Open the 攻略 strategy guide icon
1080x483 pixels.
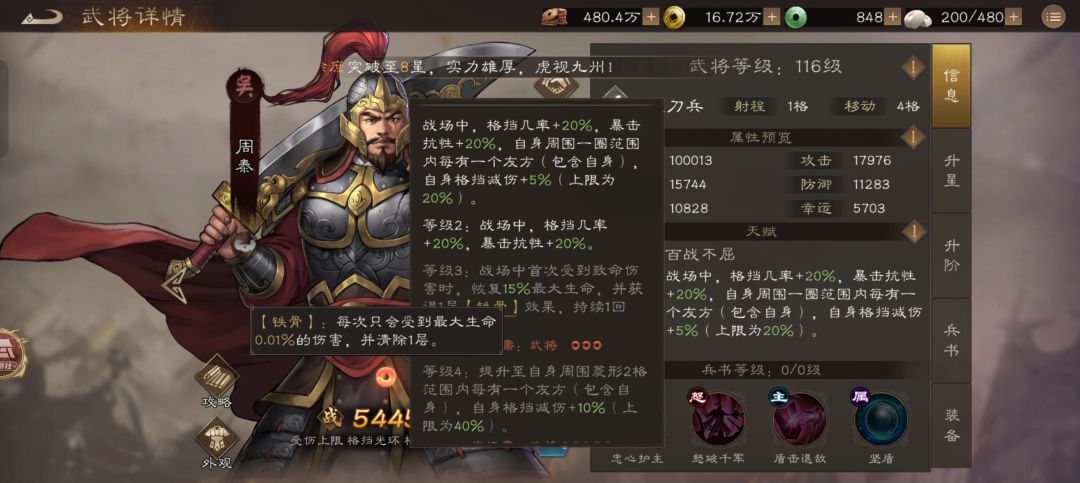click(217, 382)
